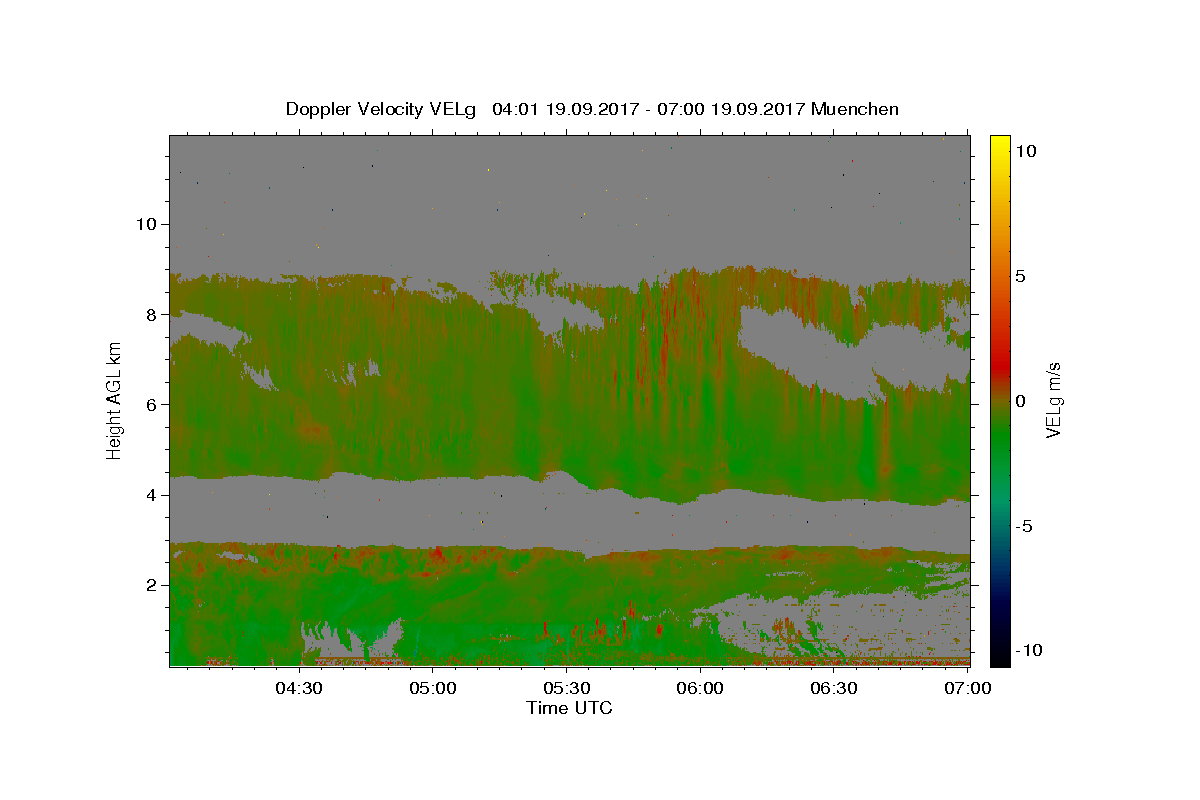Click the 04:30 time axis label
The width and height of the screenshot is (1200, 800).
tap(298, 688)
